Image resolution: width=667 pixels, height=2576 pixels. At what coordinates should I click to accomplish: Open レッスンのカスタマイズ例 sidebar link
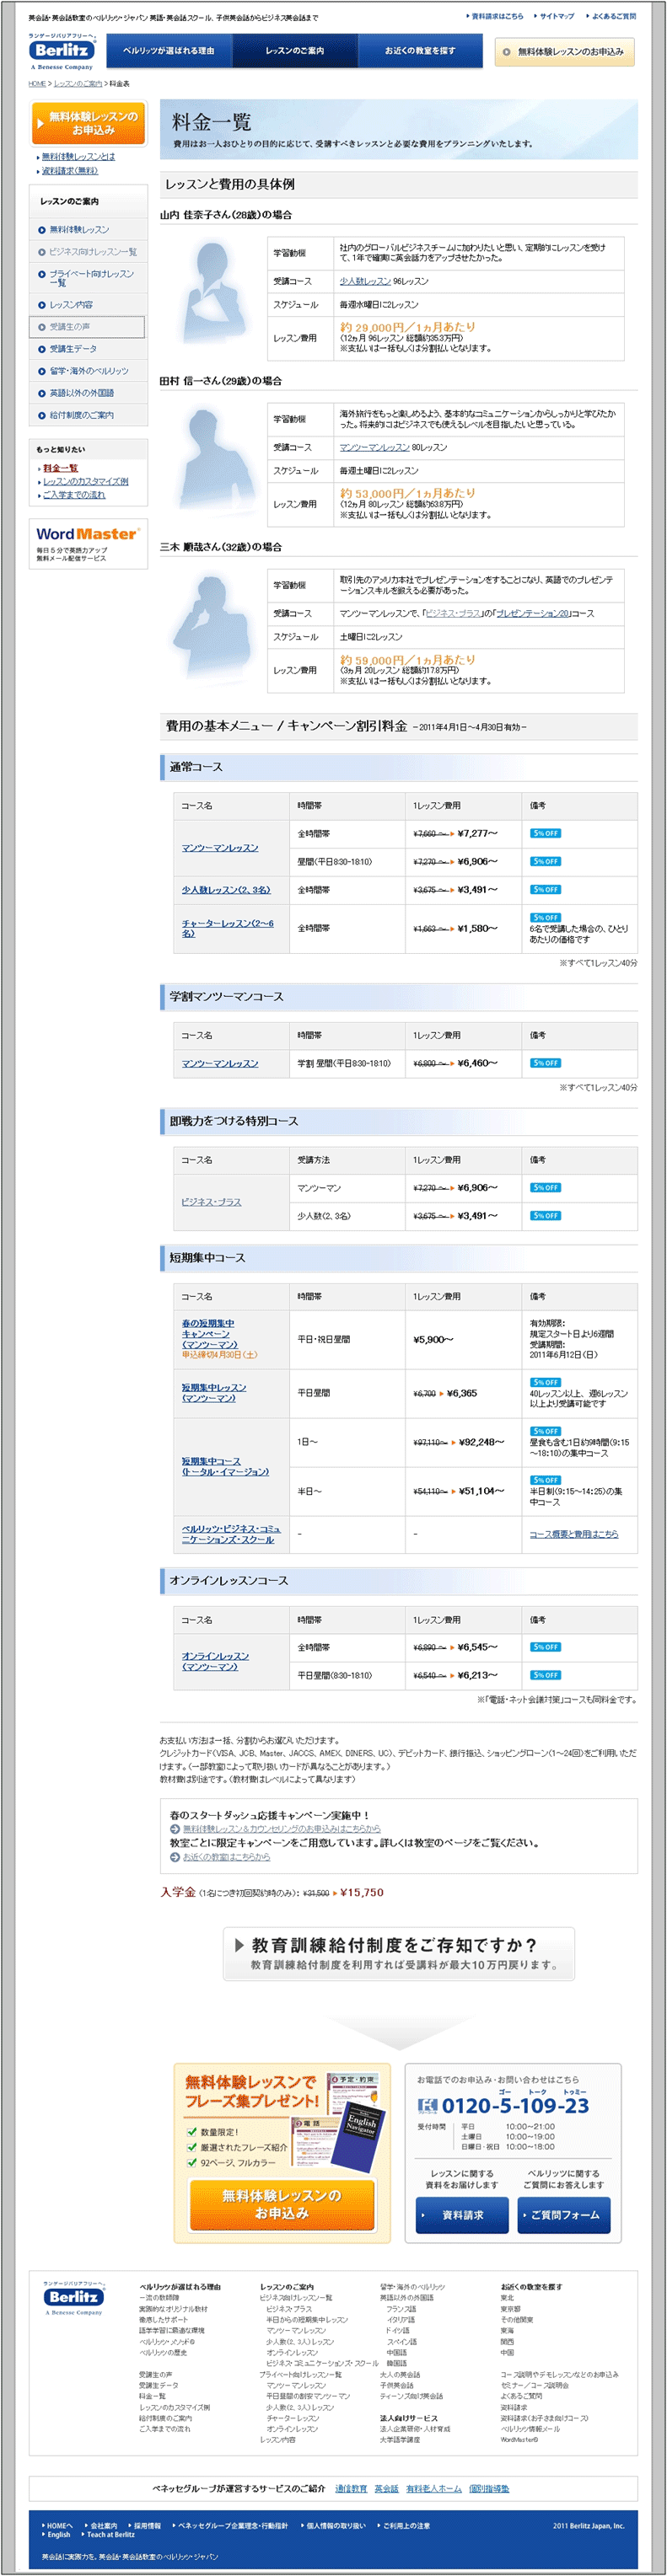[x=85, y=482]
